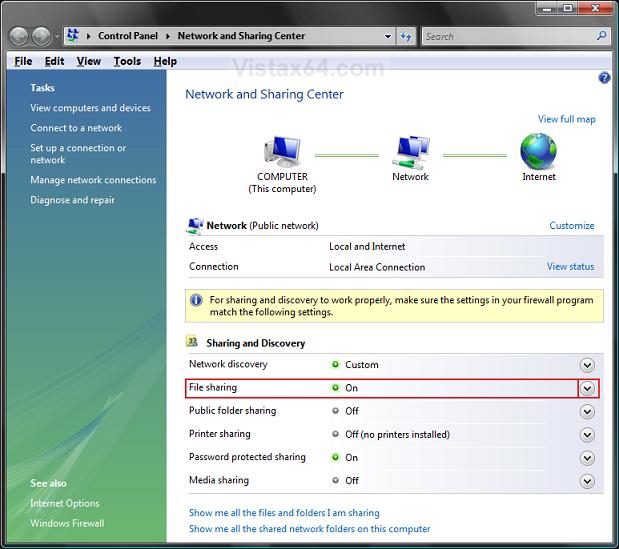Viewport: 619px width, 549px height.
Task: Expand the File sharing settings
Action: 587,389
